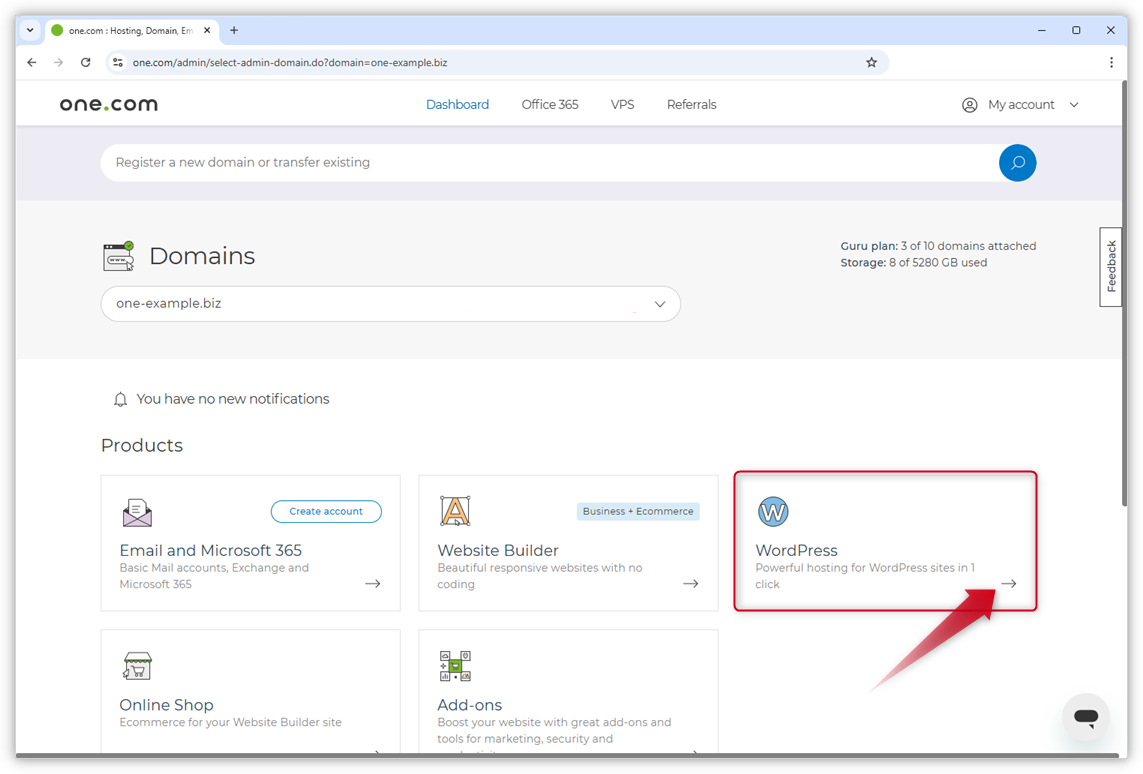Open the VPS section

click(x=622, y=104)
